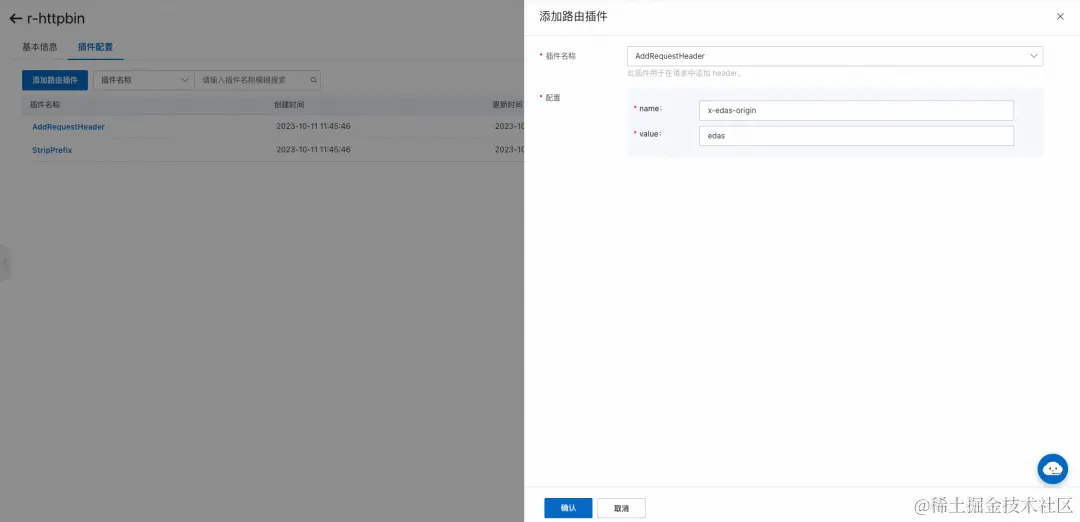Image resolution: width=1080 pixels, height=522 pixels.
Task: Open the 插件名称 search filter dropdown
Action: (x=144, y=80)
